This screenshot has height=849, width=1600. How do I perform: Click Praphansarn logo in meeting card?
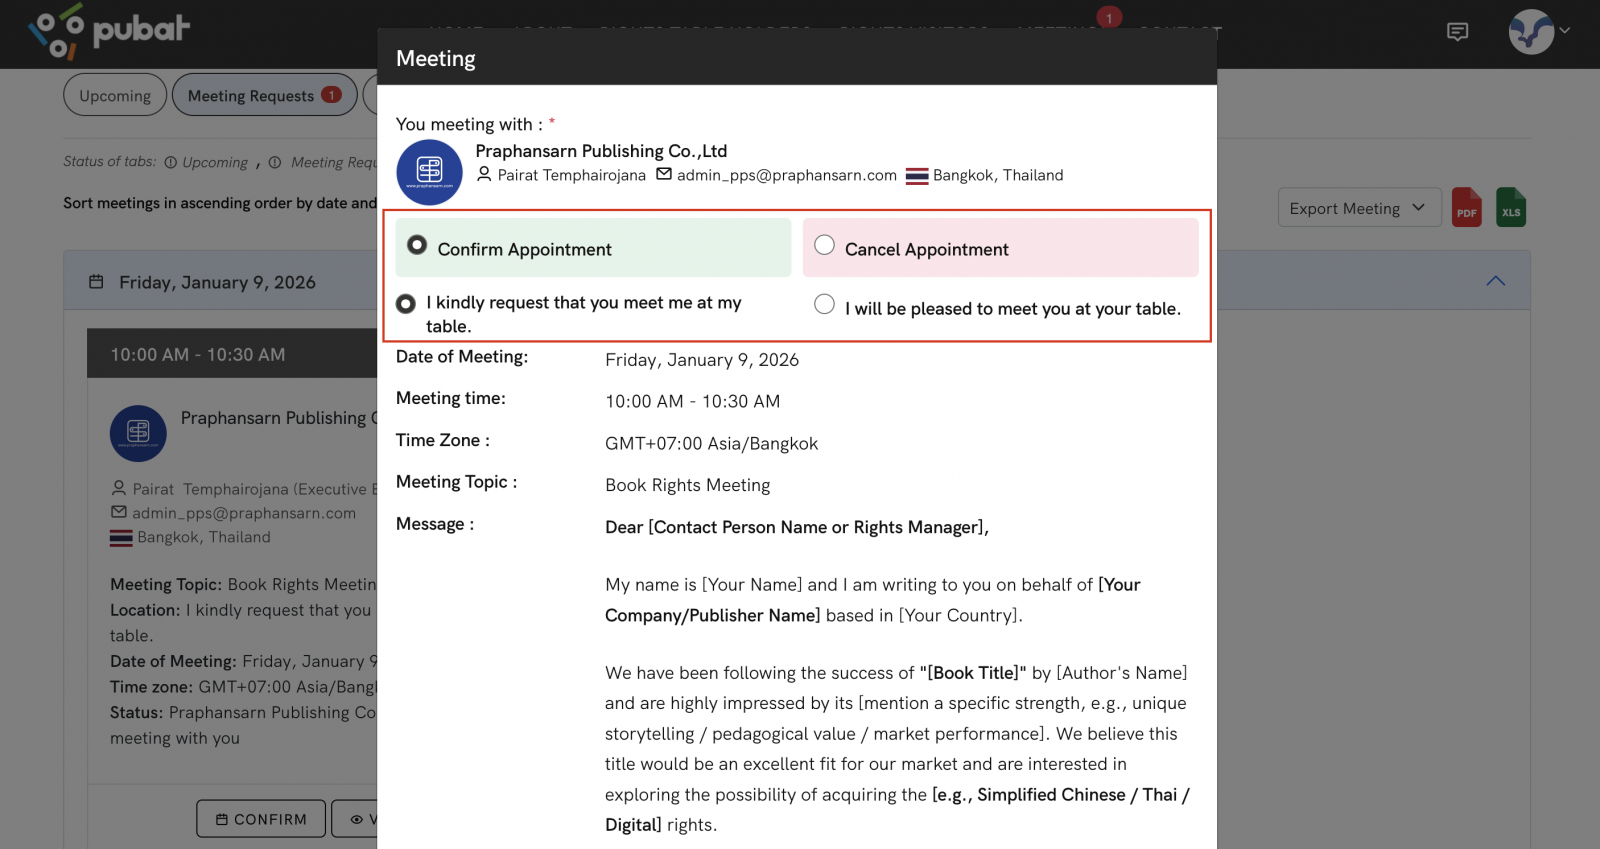(138, 433)
